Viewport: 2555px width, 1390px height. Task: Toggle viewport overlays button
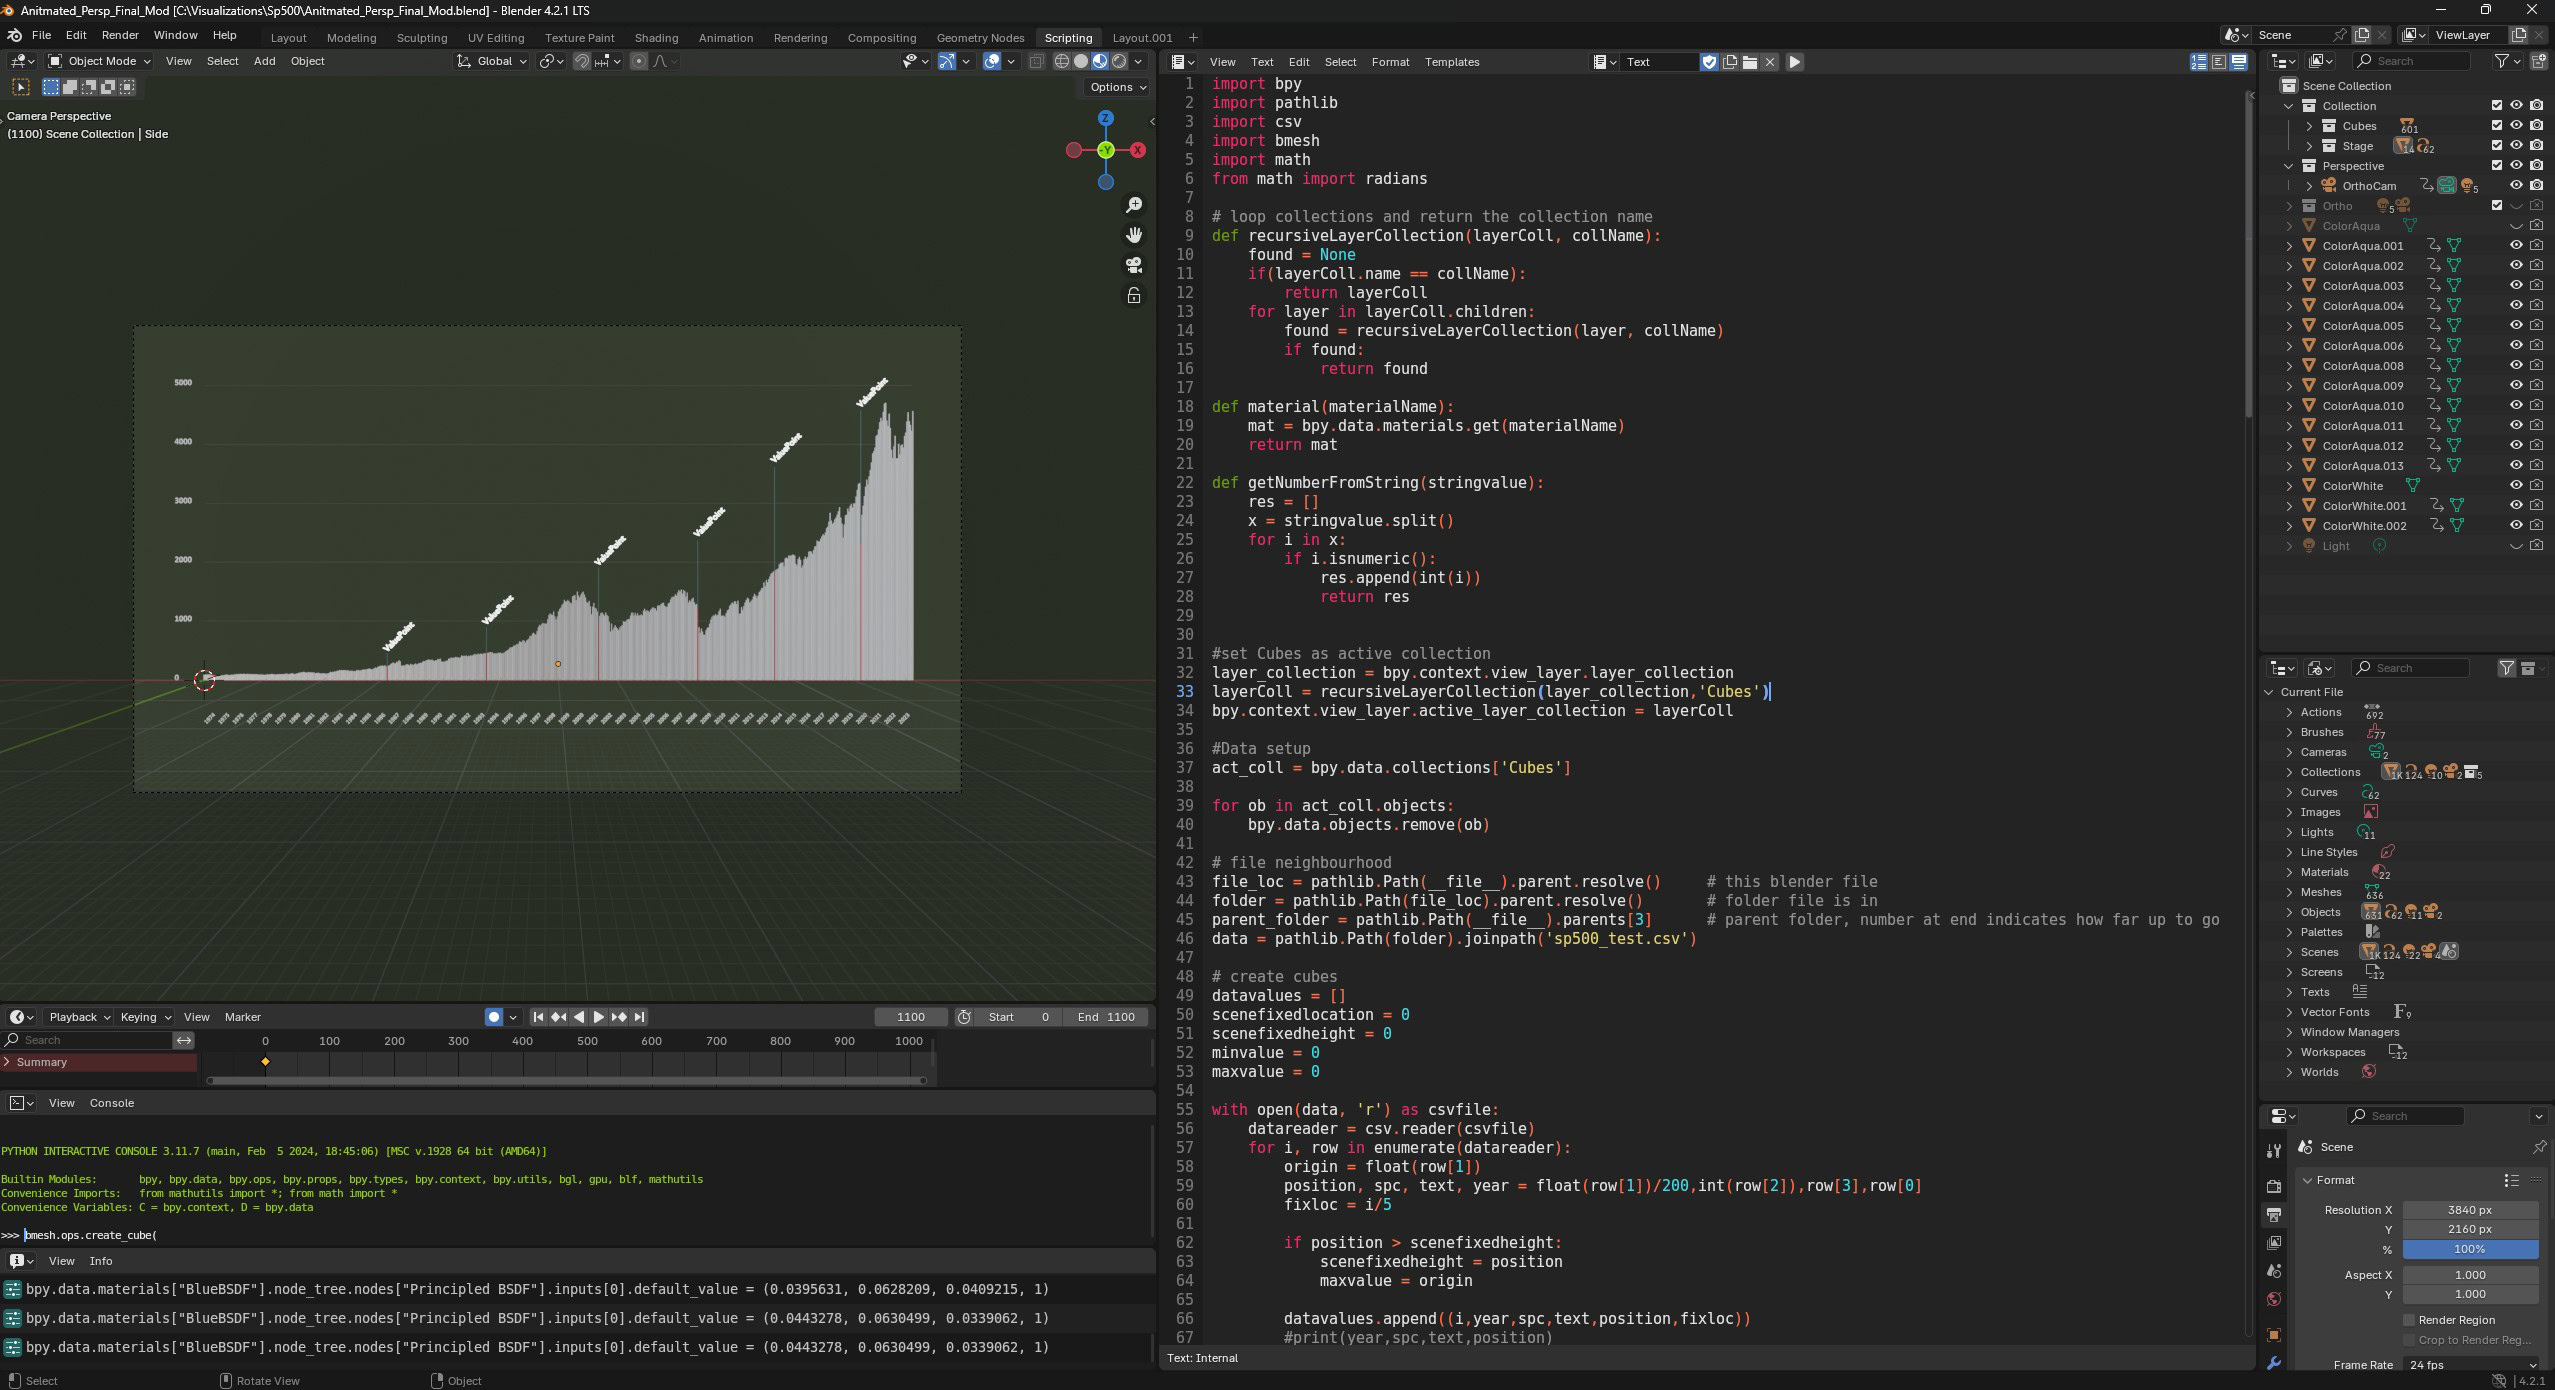coord(992,61)
